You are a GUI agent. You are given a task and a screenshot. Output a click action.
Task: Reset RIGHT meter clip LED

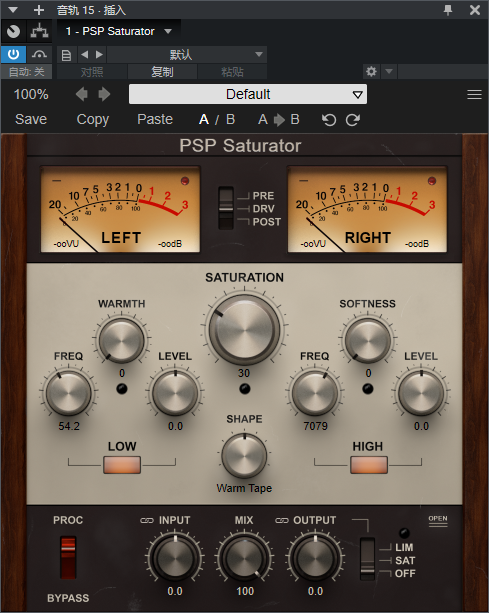pyautogui.click(x=432, y=181)
